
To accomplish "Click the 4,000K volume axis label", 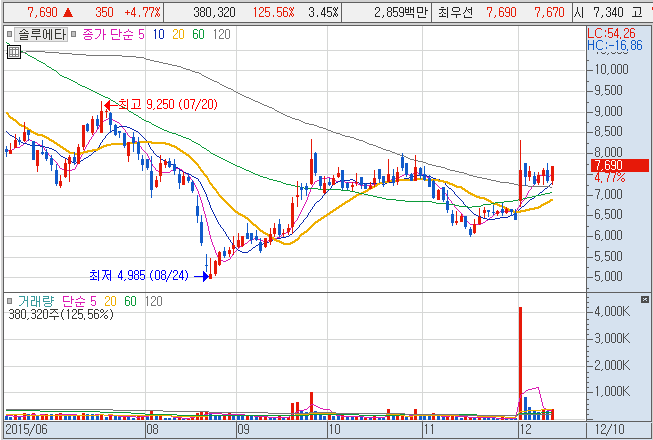I will (x=612, y=311).
